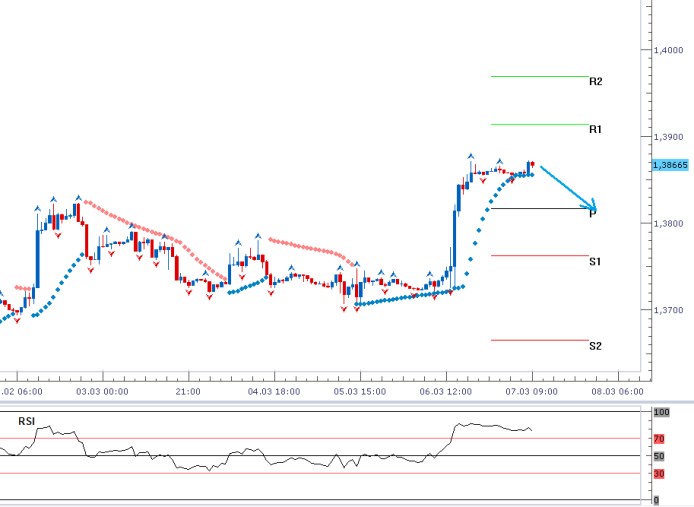The width and height of the screenshot is (694, 507).
Task: Click the 08.03 06:00 time axis label
Action: [x=617, y=392]
